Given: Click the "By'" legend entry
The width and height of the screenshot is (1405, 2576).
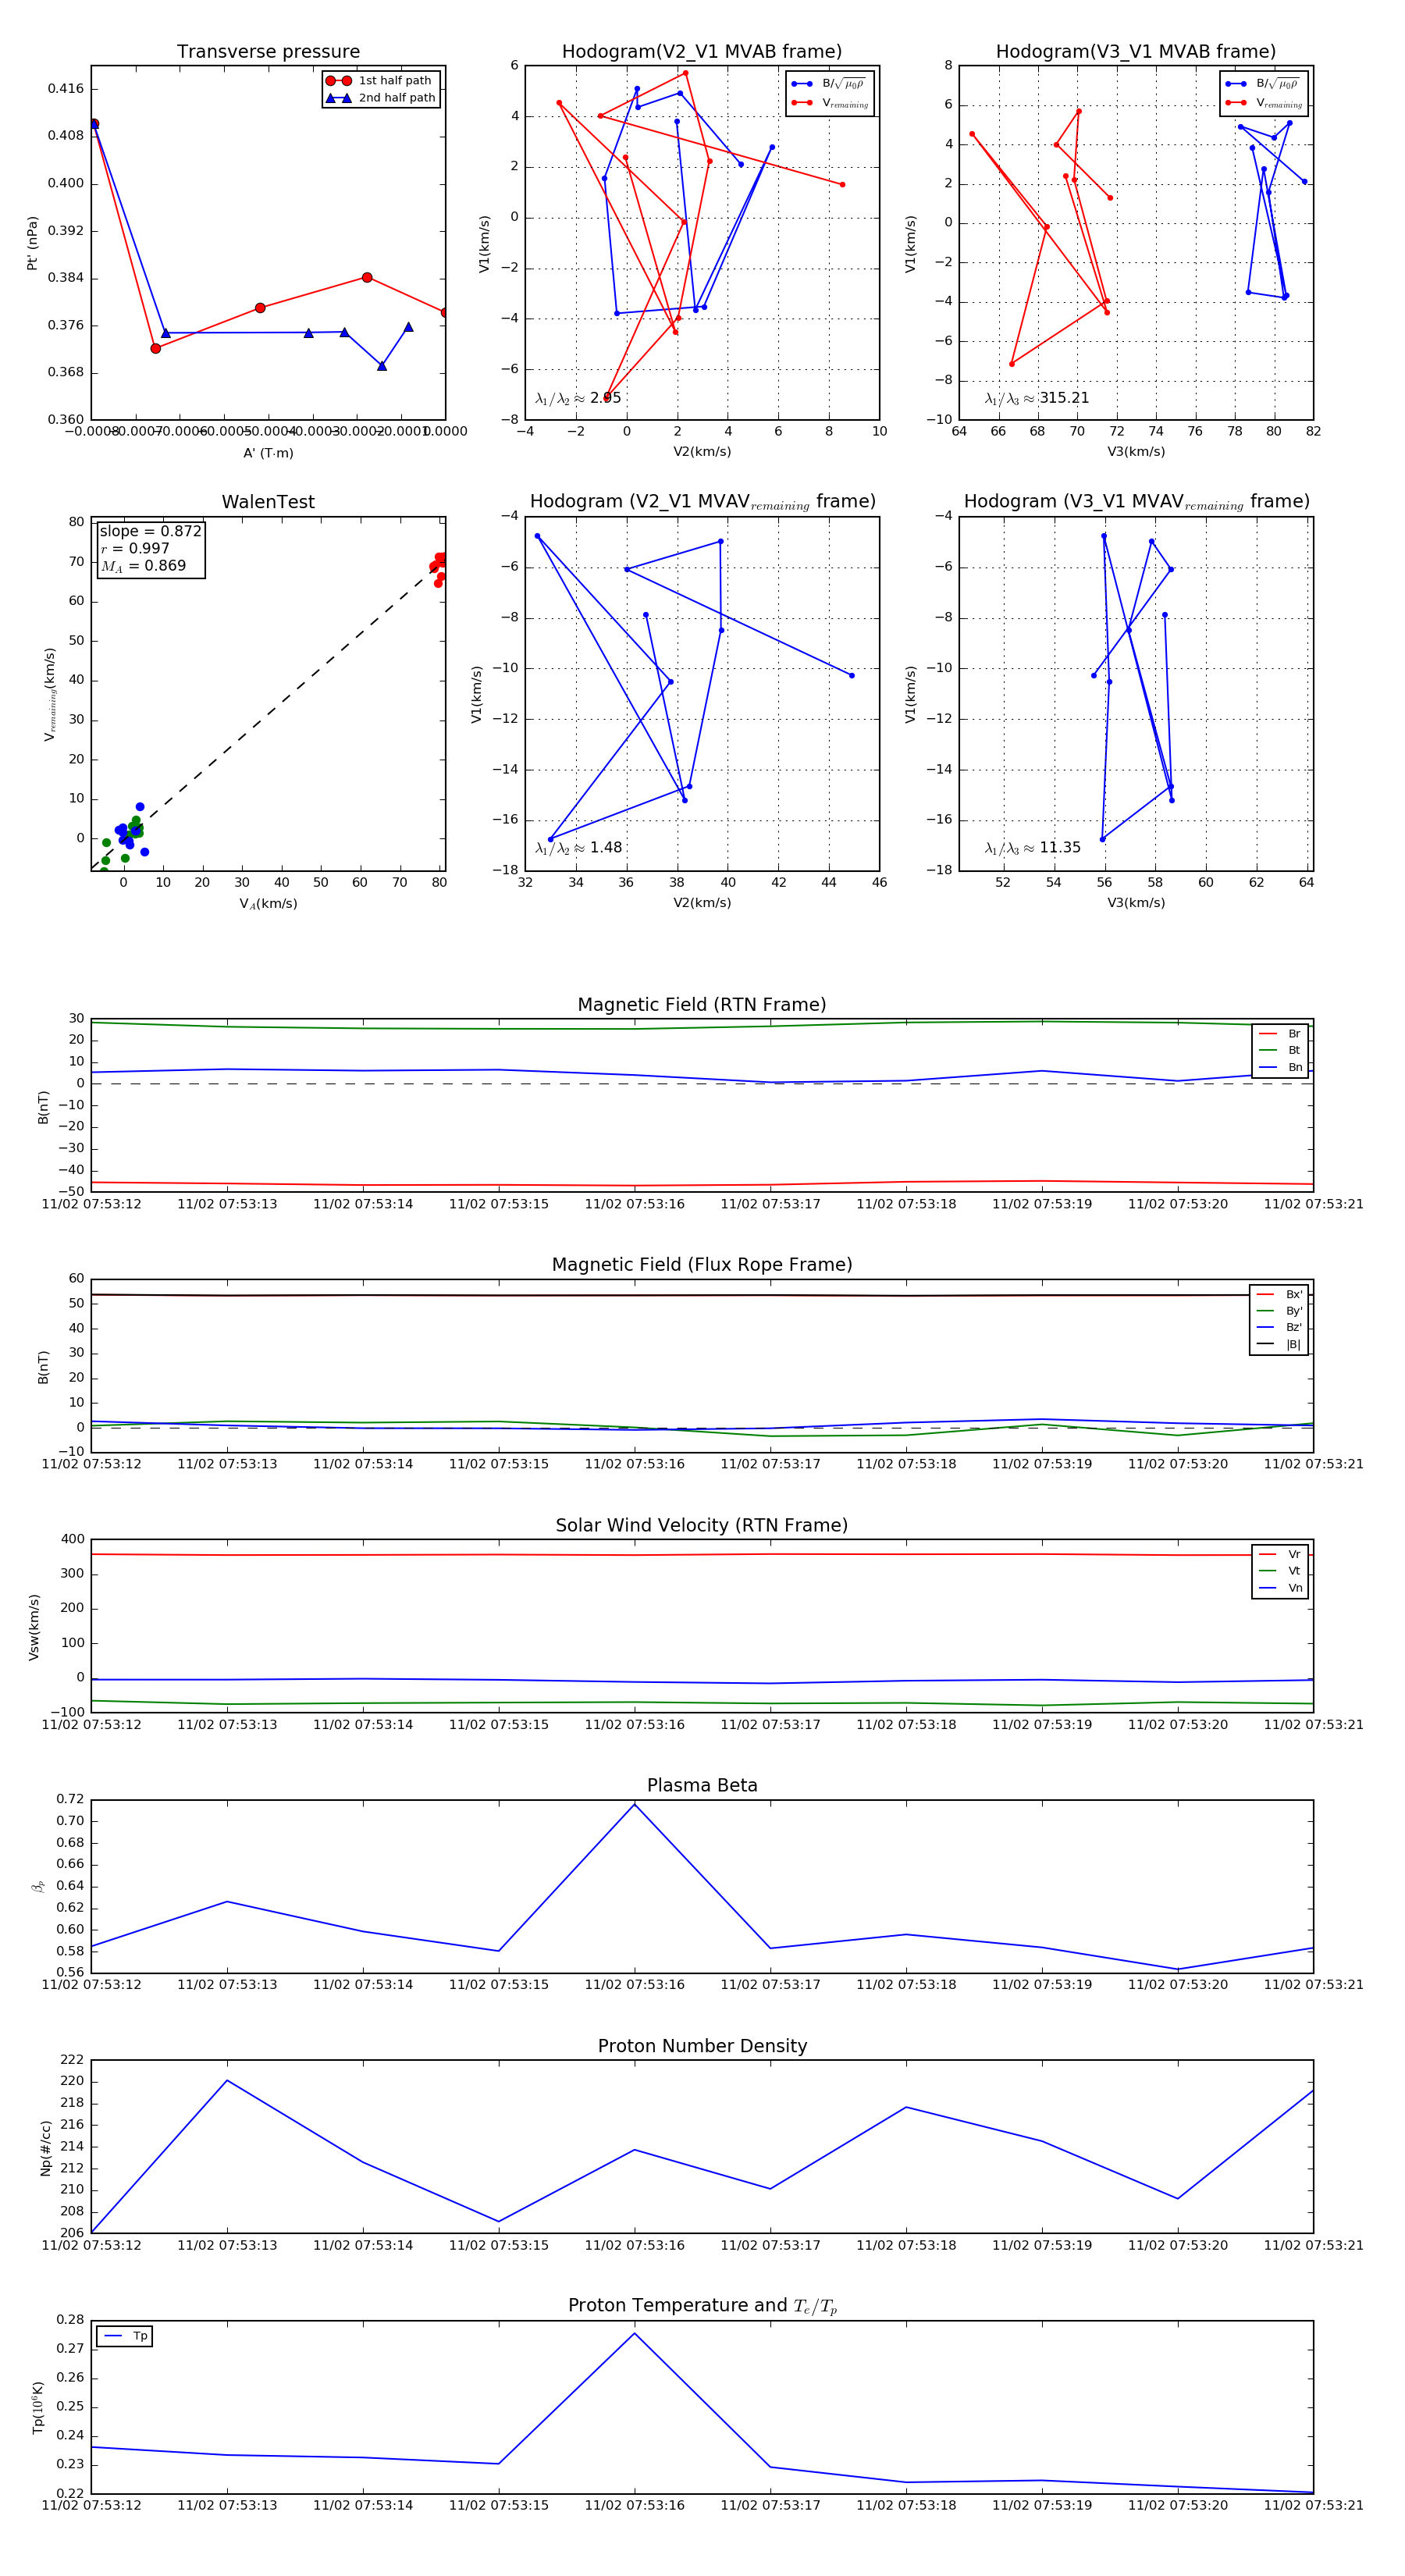Looking at the screenshot, I should tap(1279, 1311).
